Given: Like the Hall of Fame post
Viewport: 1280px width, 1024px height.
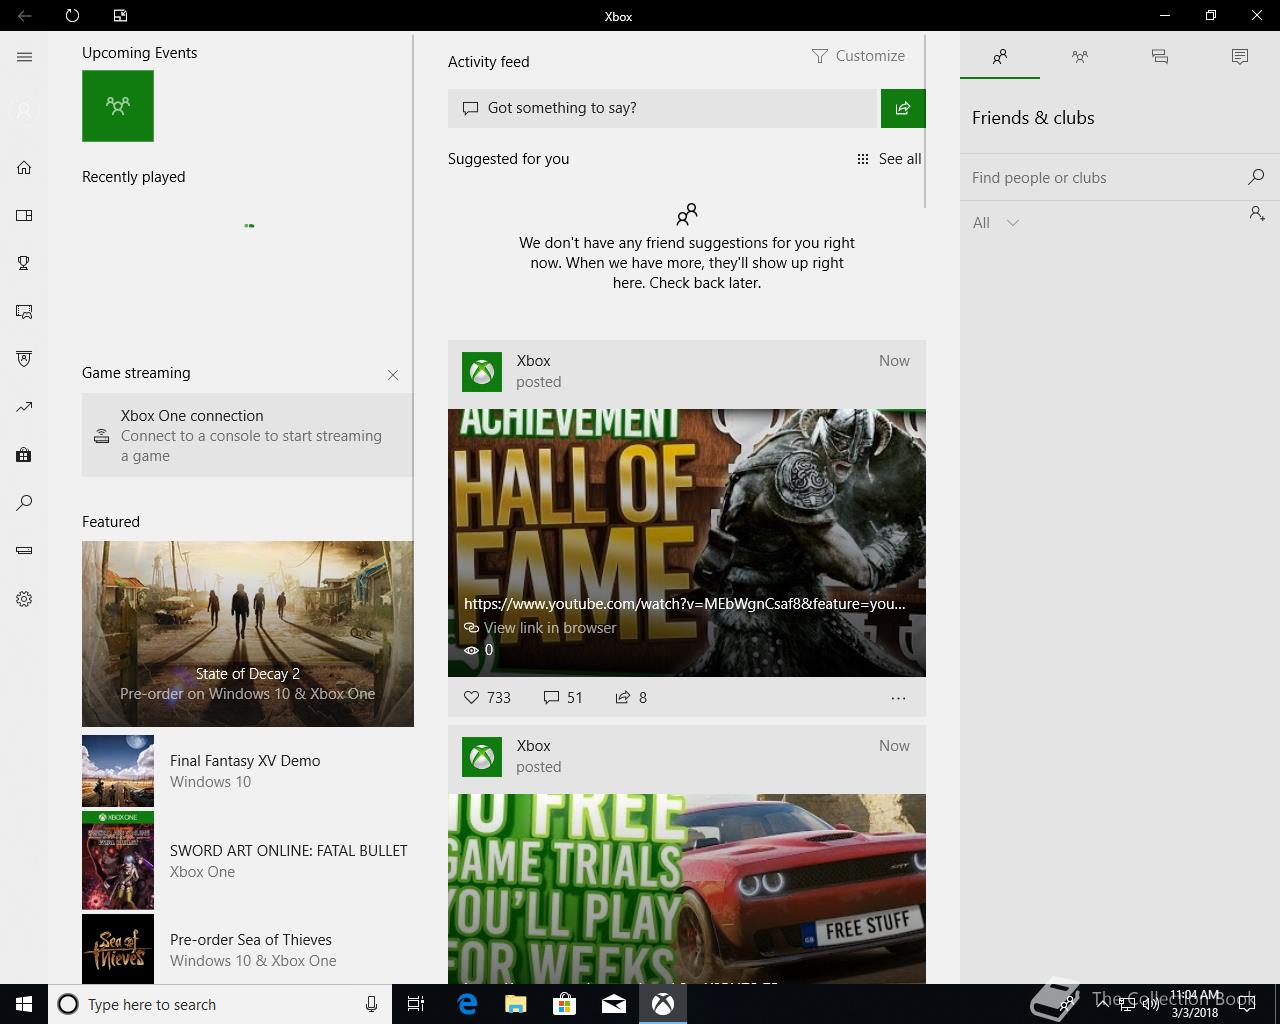Looking at the screenshot, I should pyautogui.click(x=487, y=697).
